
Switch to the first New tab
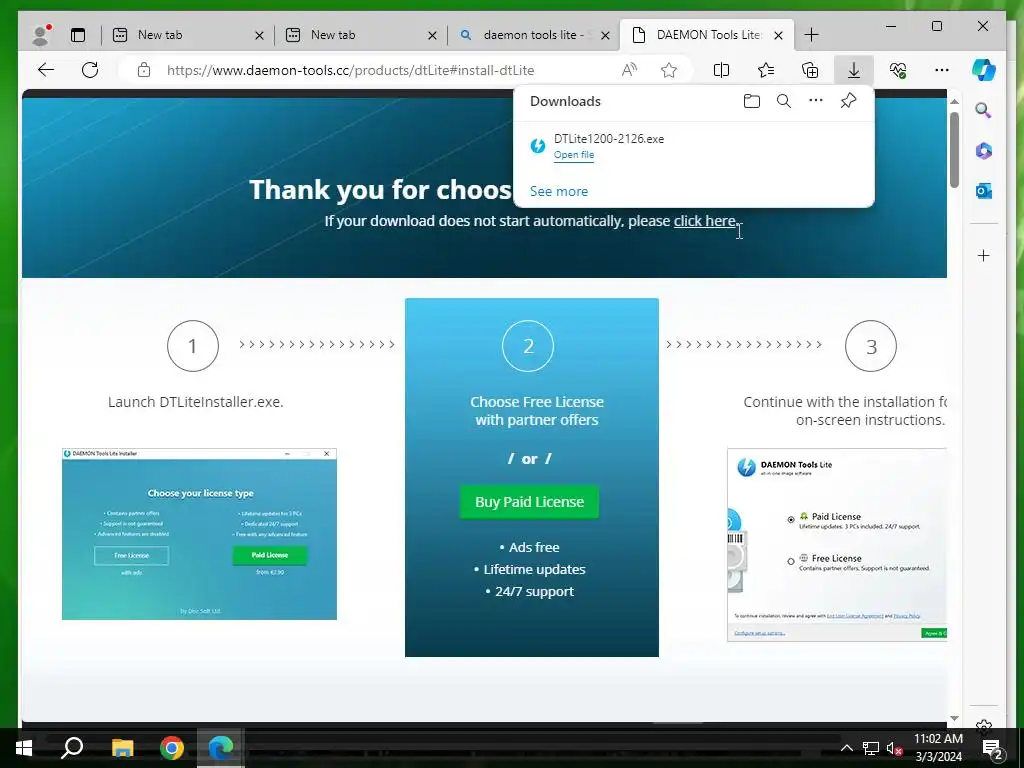187,35
